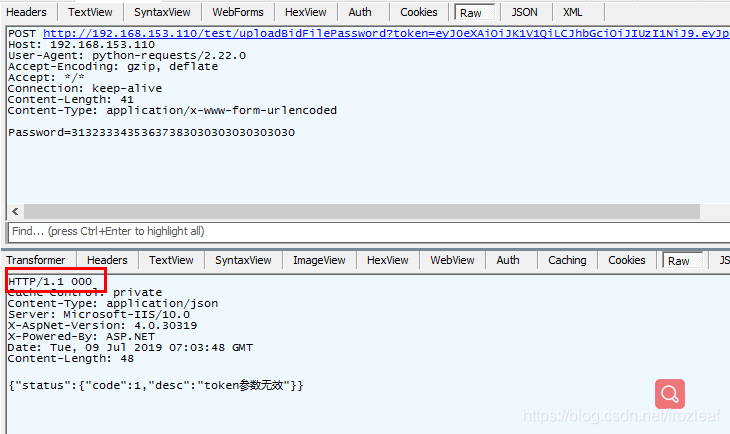Switch to the request Auth tab
Screen dimensions: 730x434
(x=360, y=12)
